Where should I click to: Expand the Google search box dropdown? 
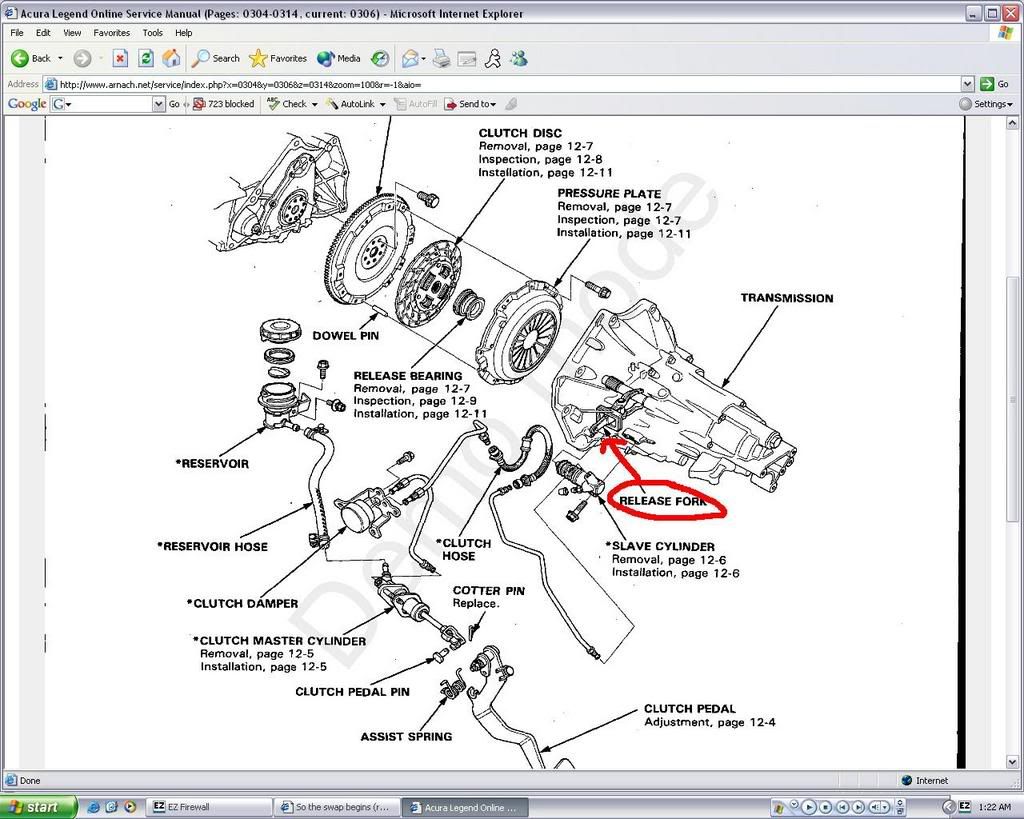coord(158,104)
